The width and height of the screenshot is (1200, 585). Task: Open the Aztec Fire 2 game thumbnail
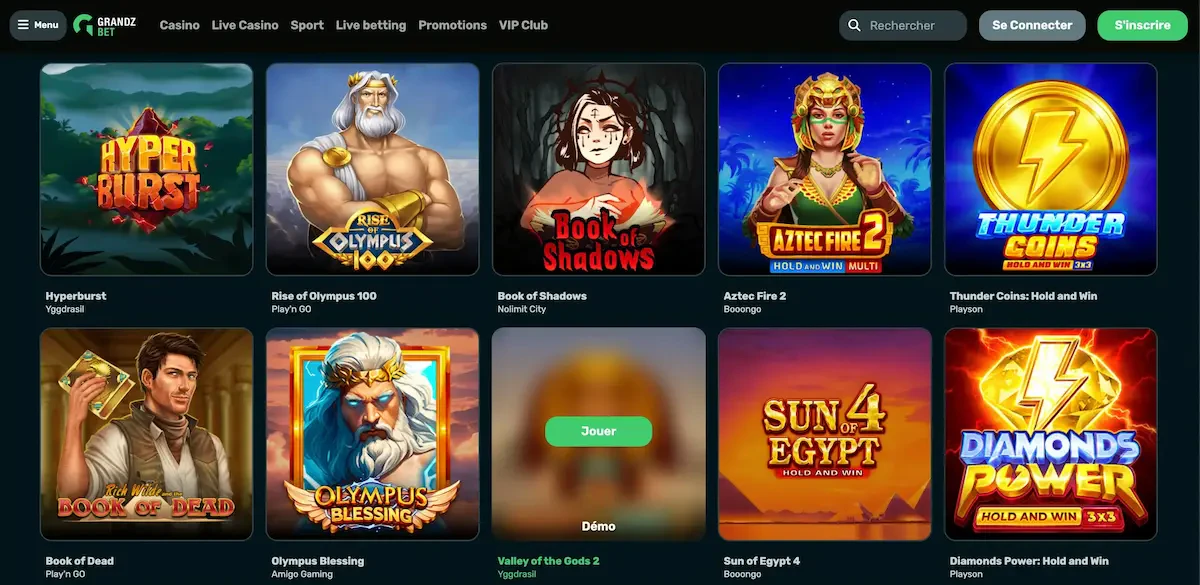pos(825,170)
